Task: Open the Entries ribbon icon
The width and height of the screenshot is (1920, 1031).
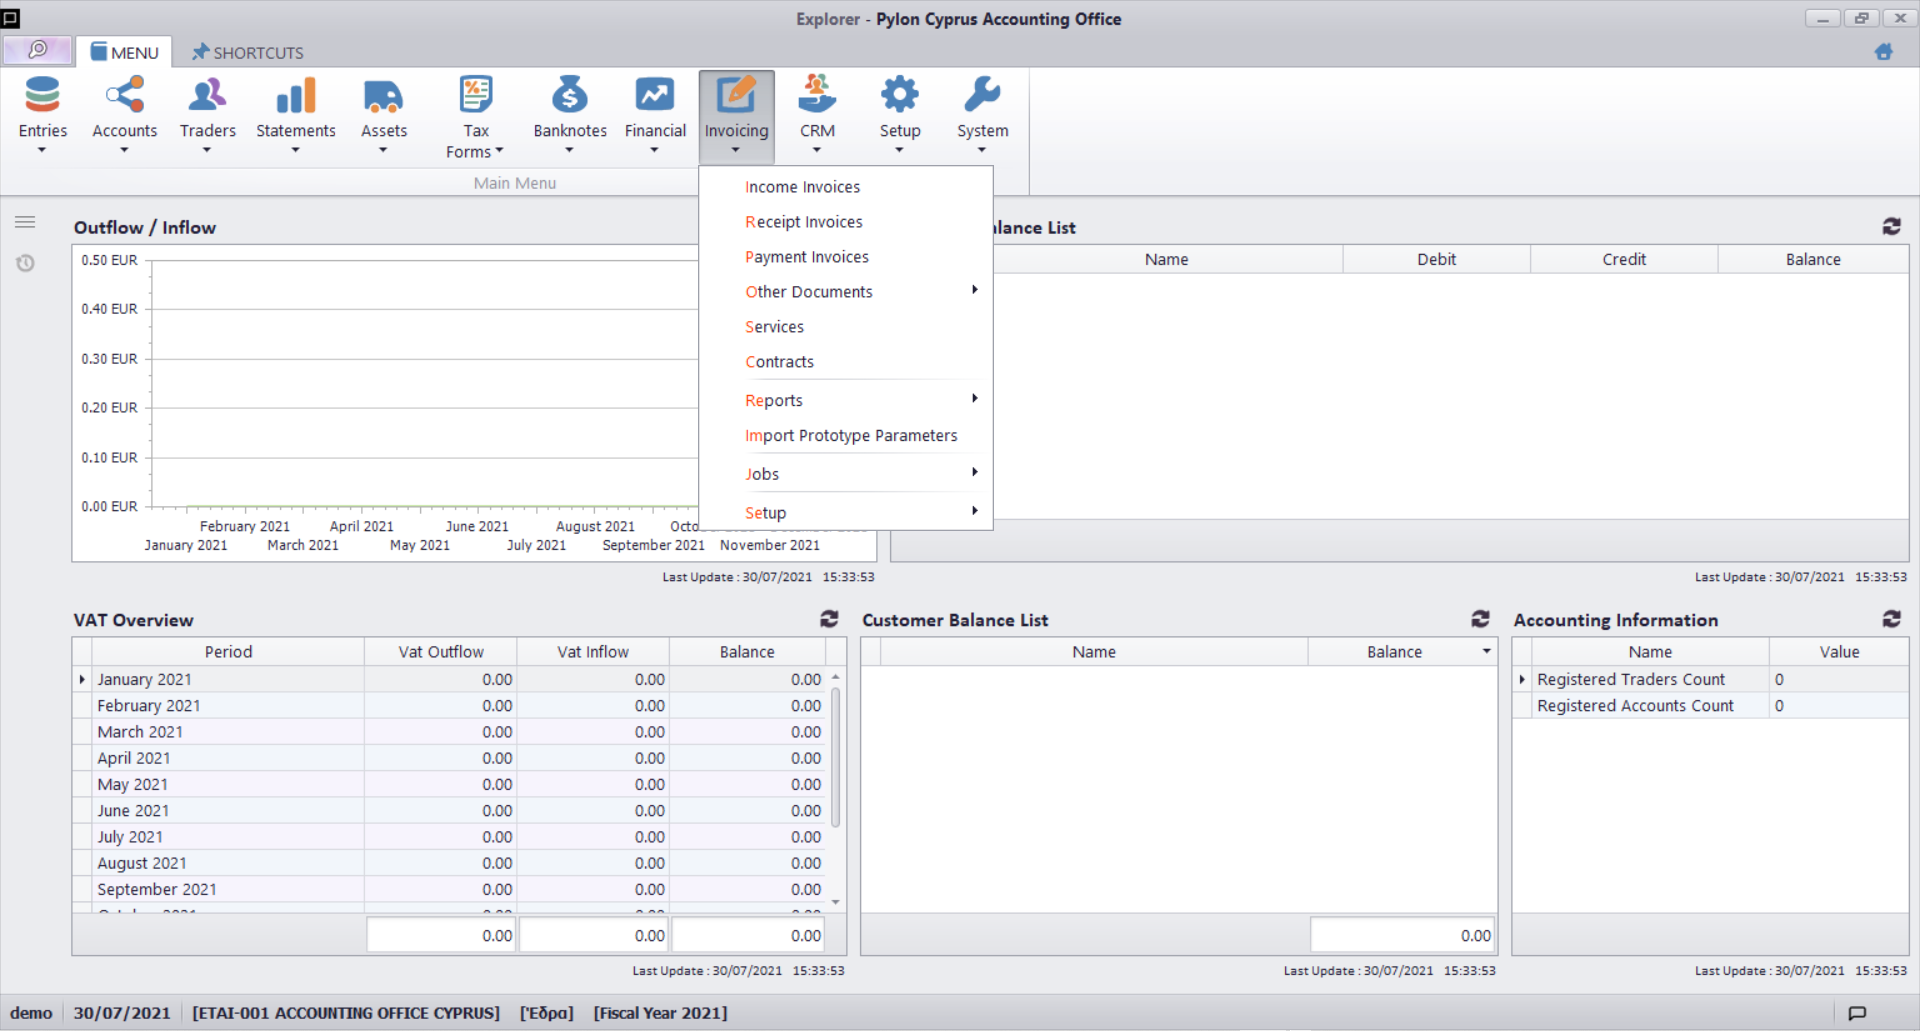Action: (42, 96)
